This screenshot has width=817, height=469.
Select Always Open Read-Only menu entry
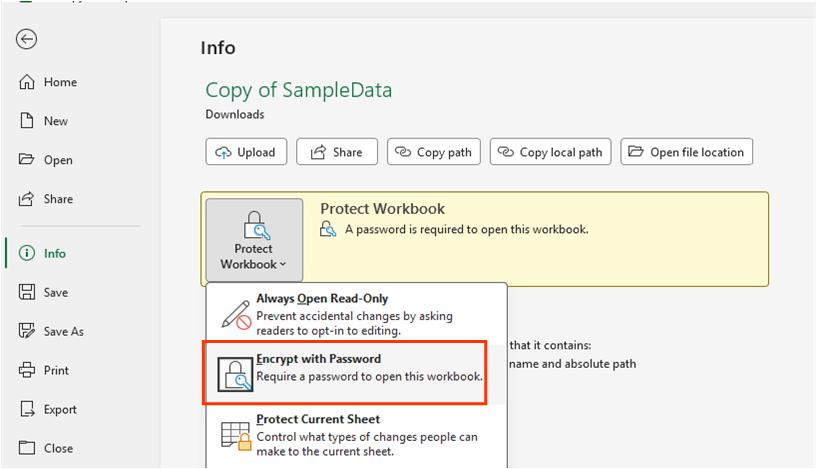pos(356,314)
